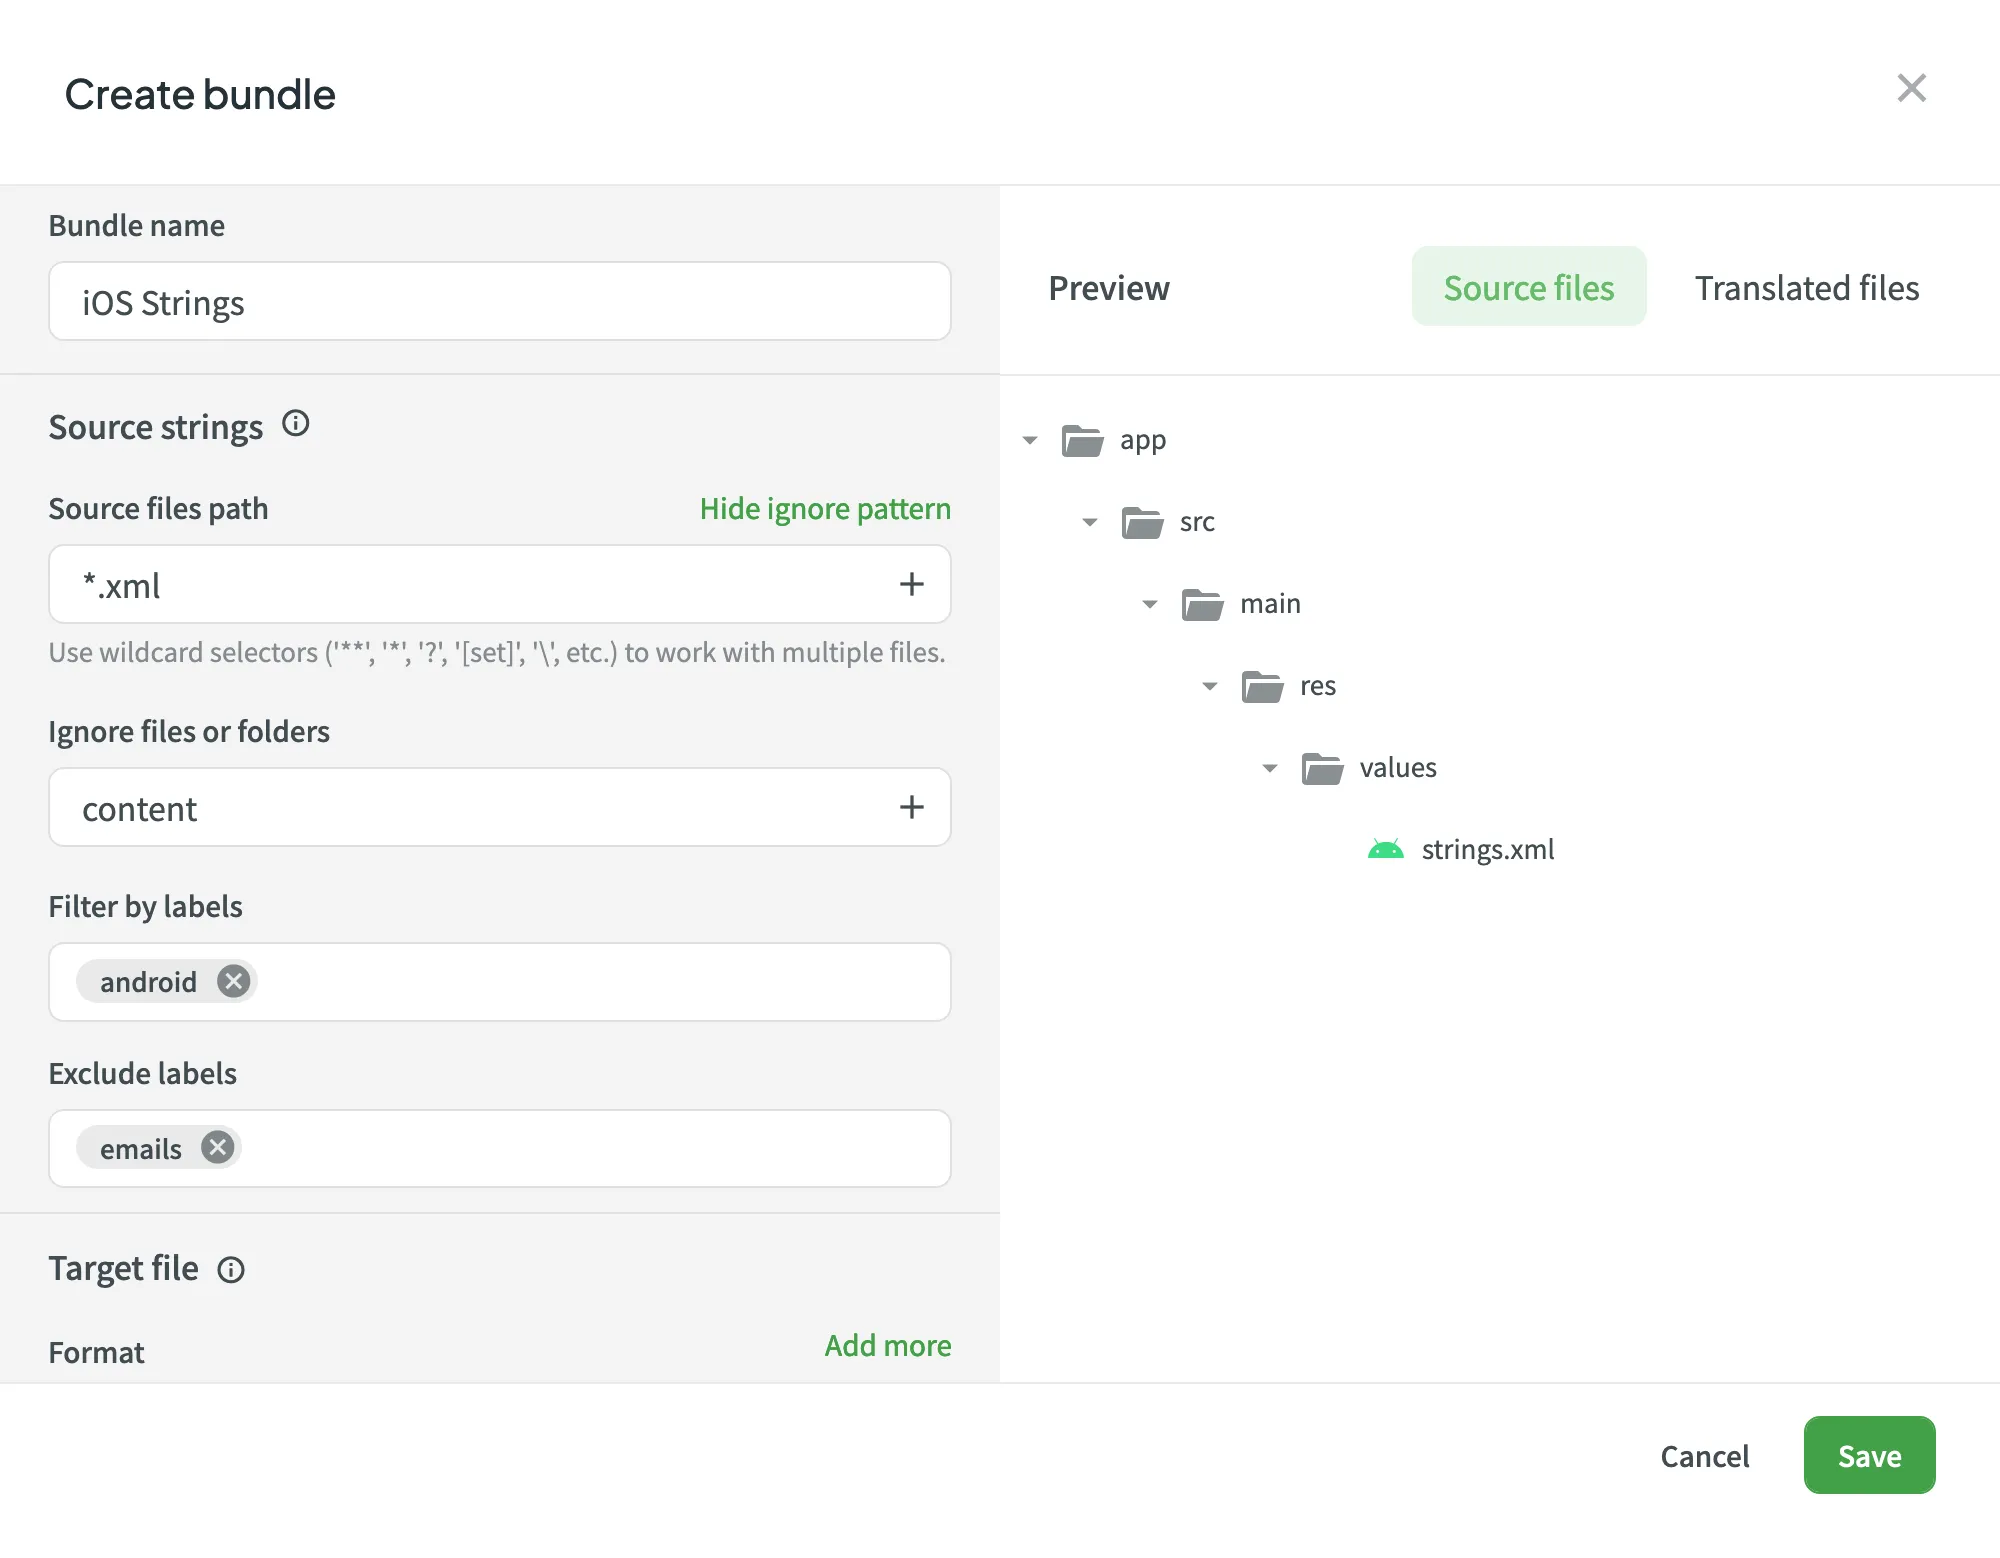This screenshot has height=1558, width=2000.
Task: Remove the emails exclude label
Action: (x=217, y=1147)
